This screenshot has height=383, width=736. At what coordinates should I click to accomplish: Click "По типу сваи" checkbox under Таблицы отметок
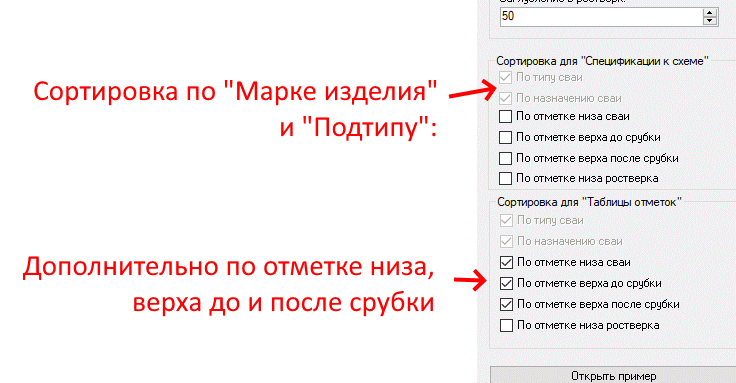506,220
